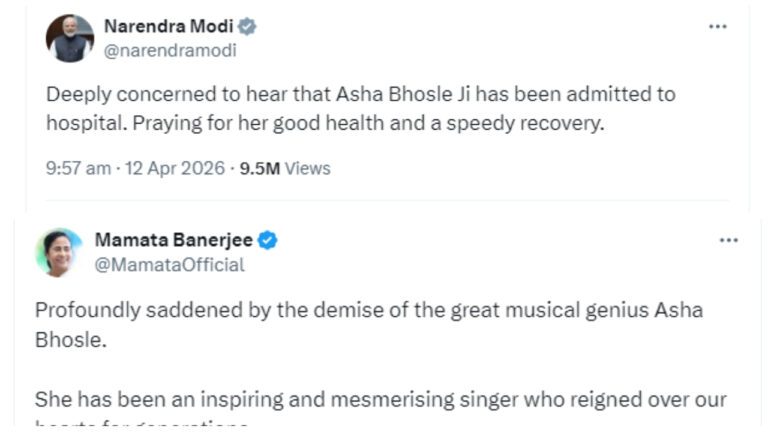Click the 'She has been an inspiring' paragraph
Screen dimensions: 768x432
[380, 400]
